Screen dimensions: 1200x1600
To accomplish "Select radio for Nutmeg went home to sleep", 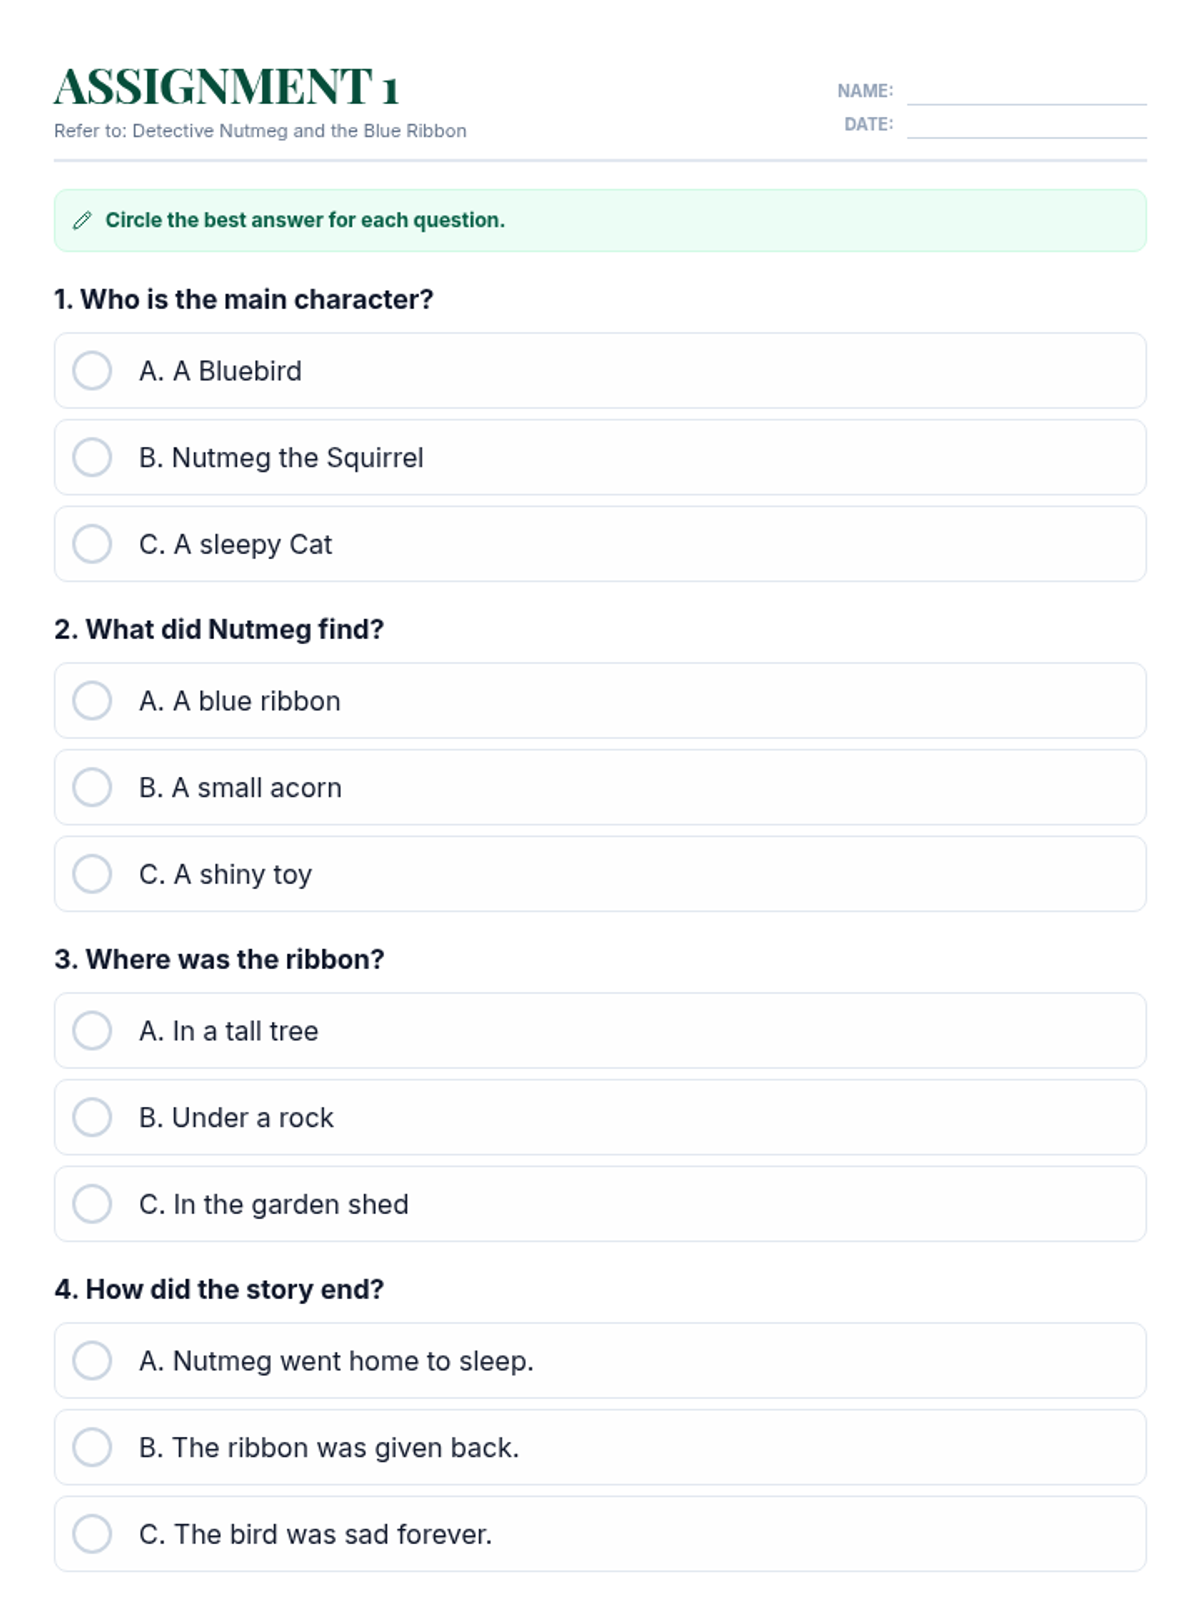I will [92, 1361].
